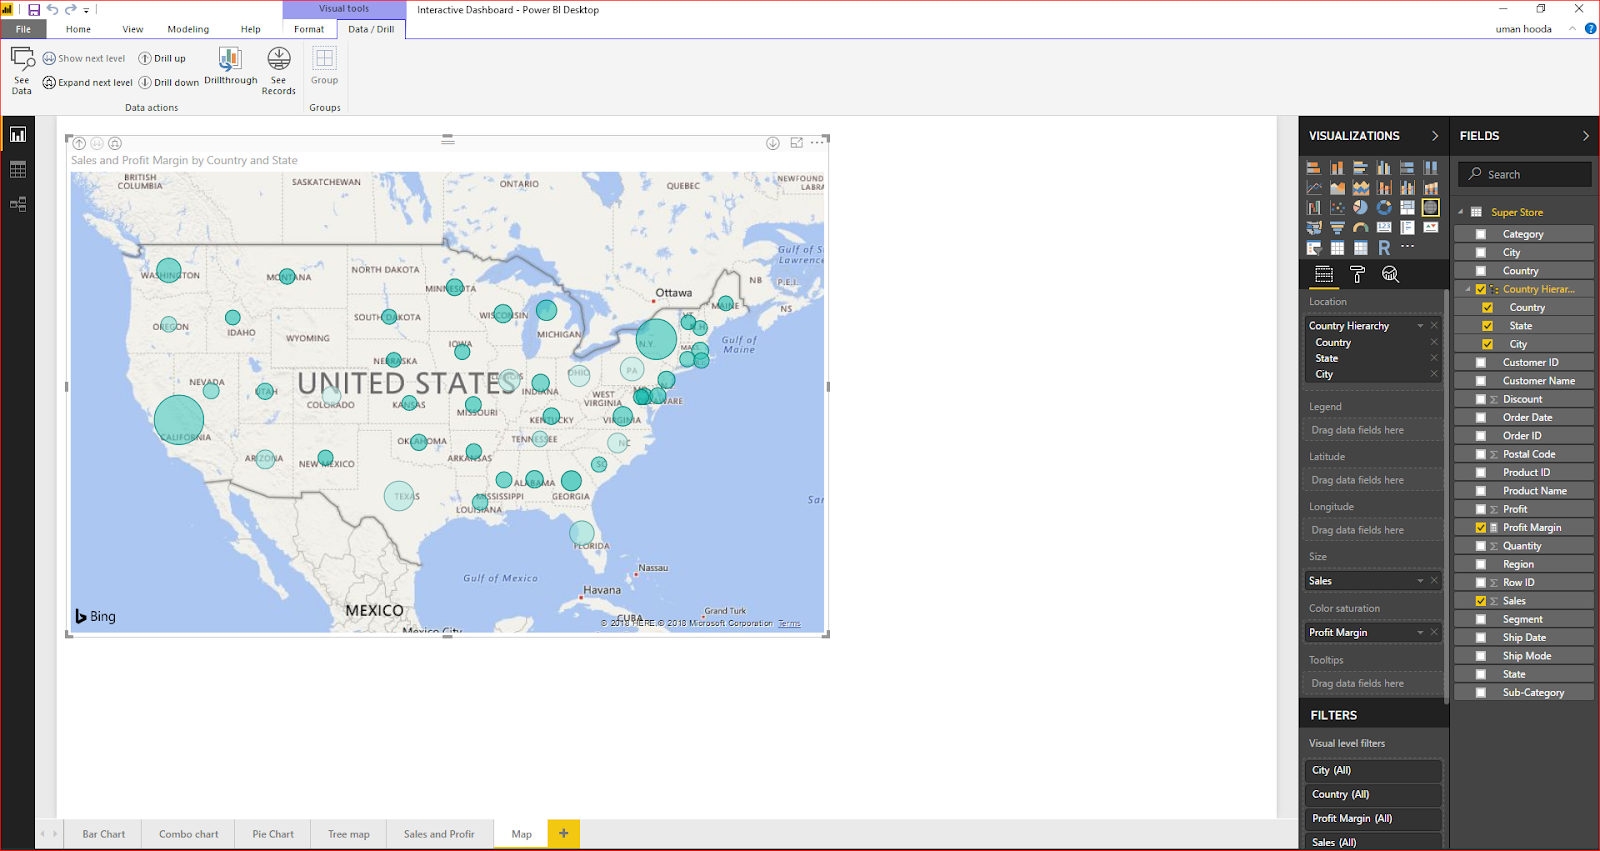Viewport: 1600px width, 851px height.
Task: Choose the donut chart visualization
Action: tap(1384, 208)
